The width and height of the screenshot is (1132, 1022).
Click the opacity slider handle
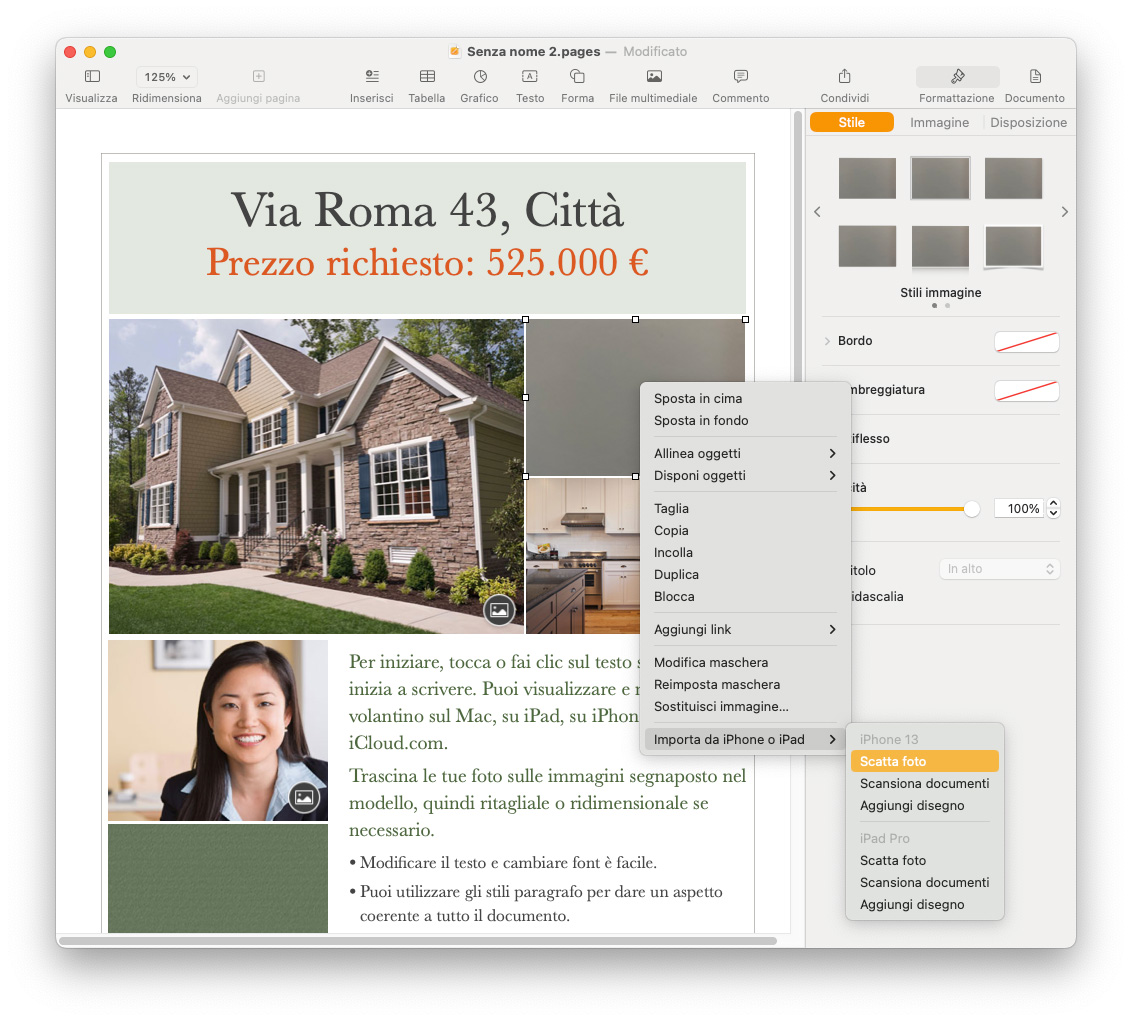[x=971, y=509]
